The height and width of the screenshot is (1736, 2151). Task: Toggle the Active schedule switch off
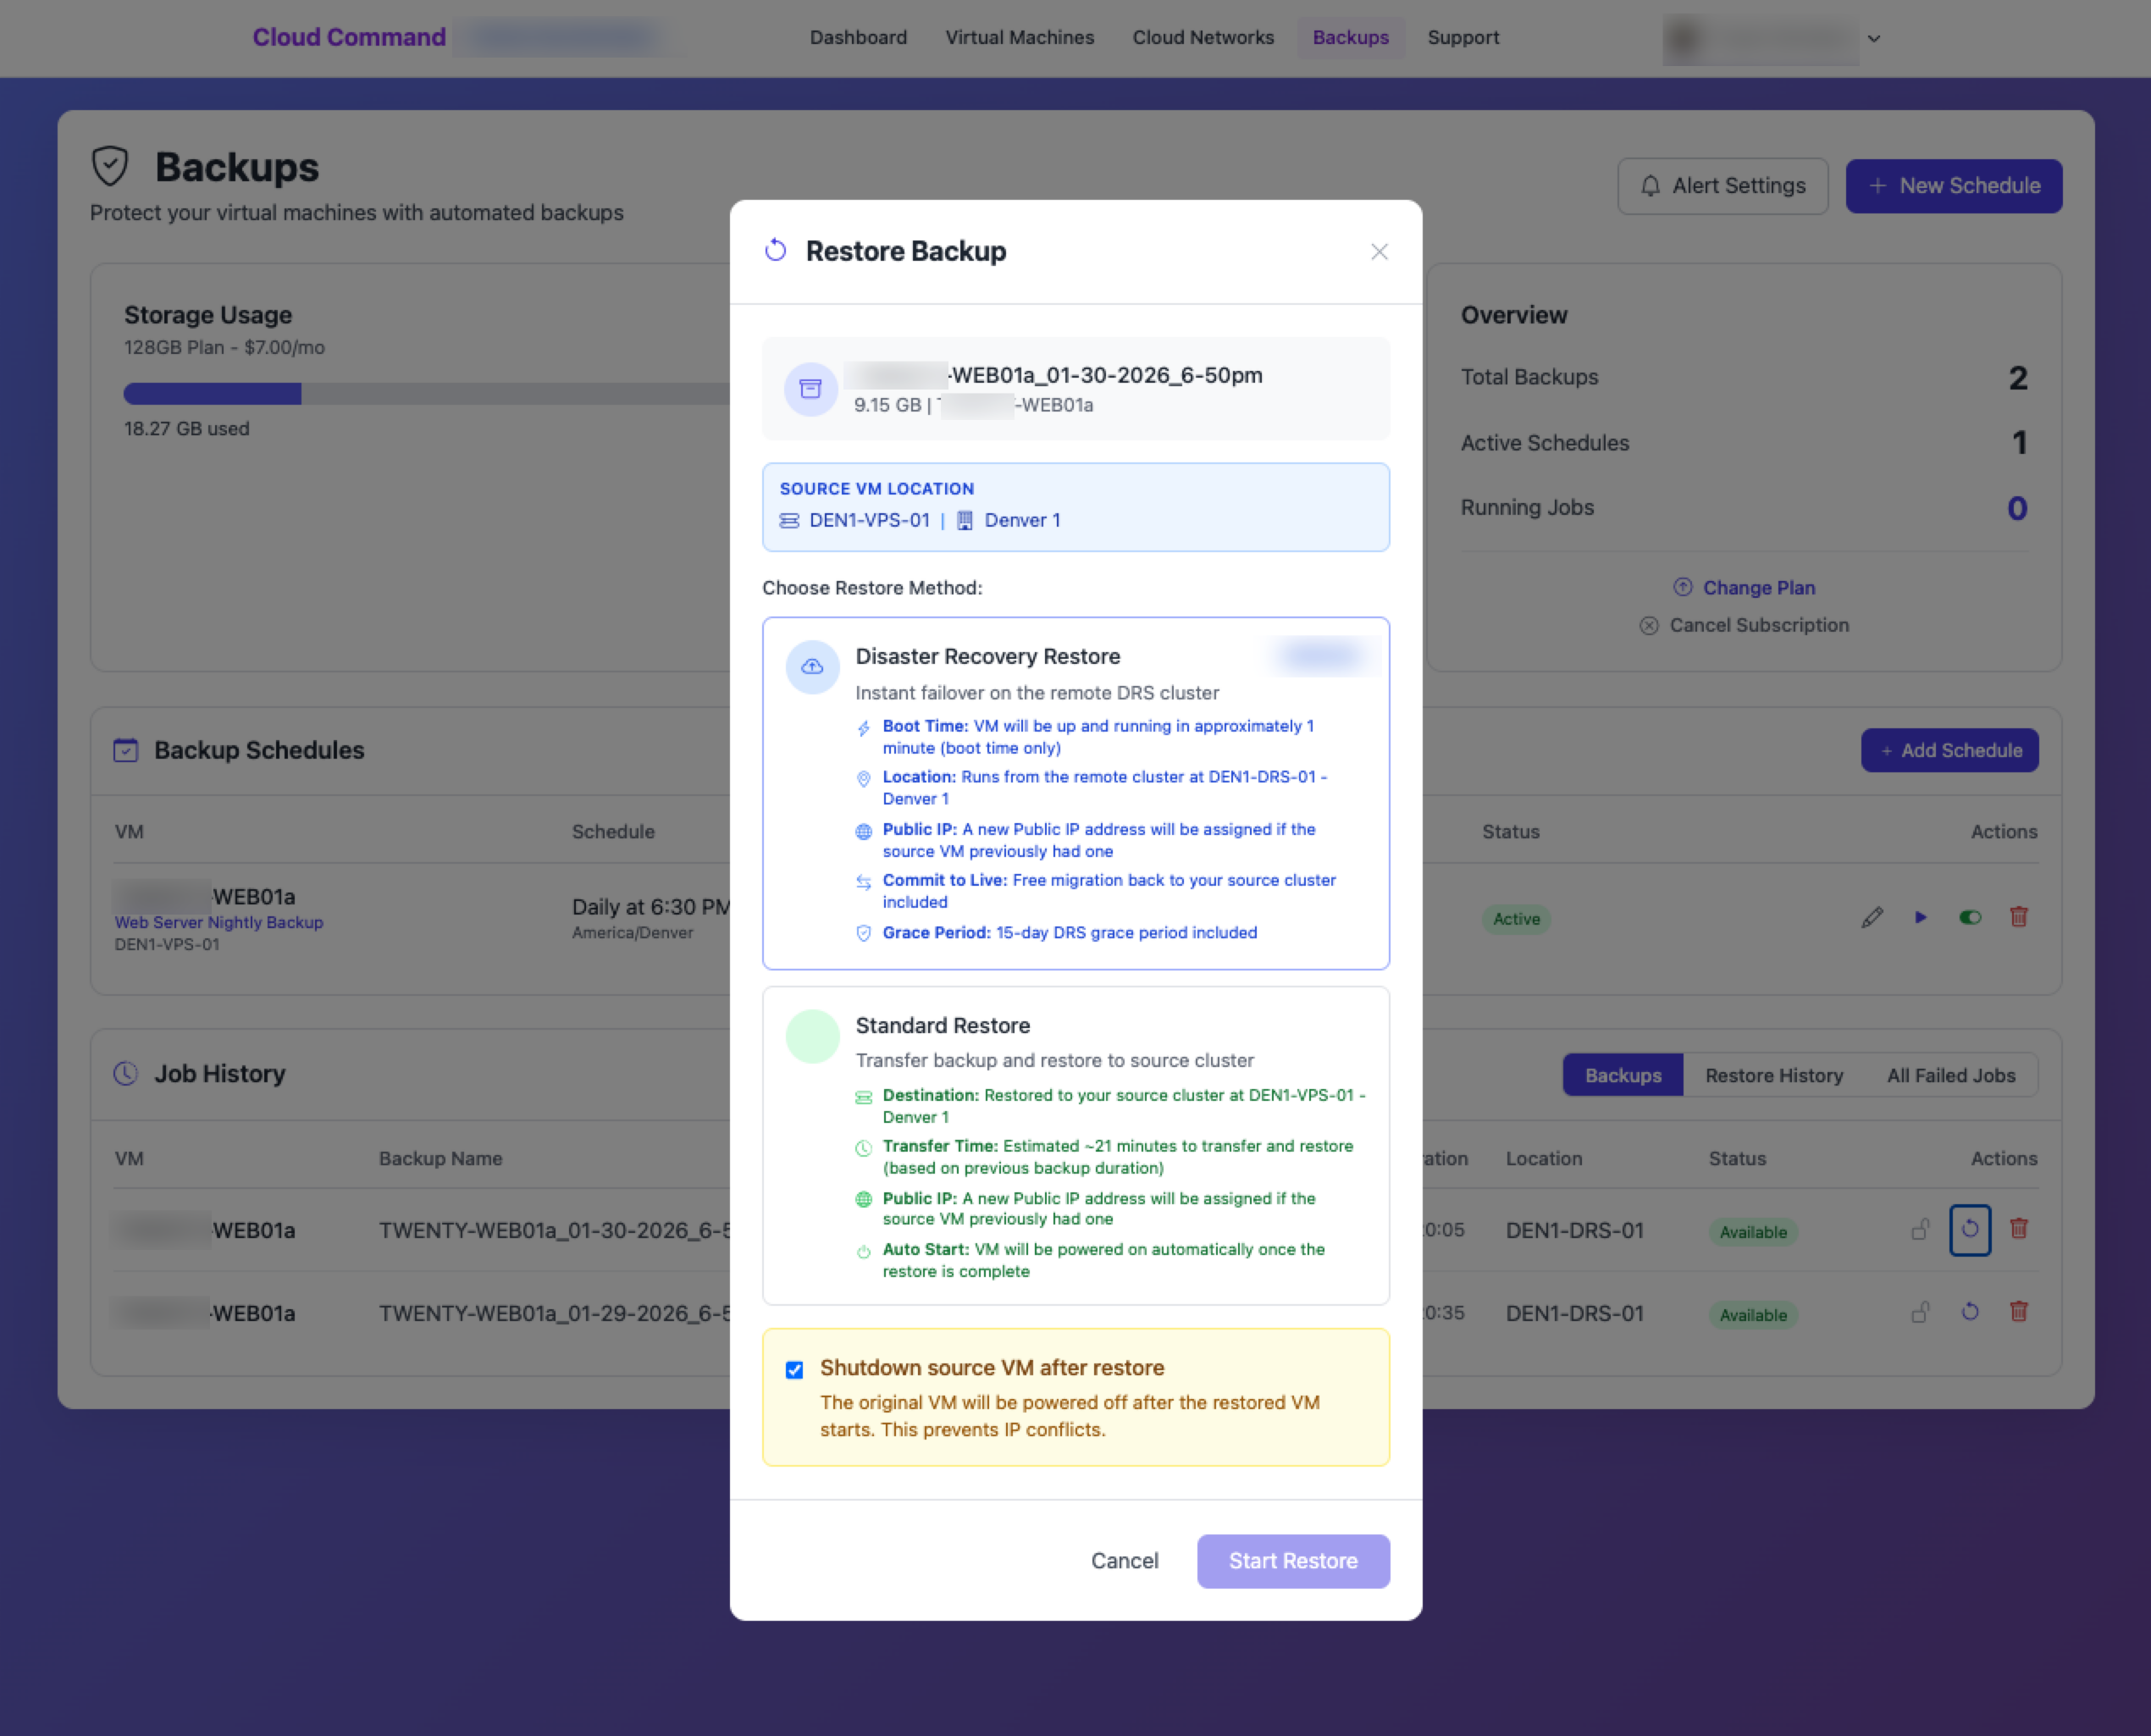pyautogui.click(x=1970, y=917)
